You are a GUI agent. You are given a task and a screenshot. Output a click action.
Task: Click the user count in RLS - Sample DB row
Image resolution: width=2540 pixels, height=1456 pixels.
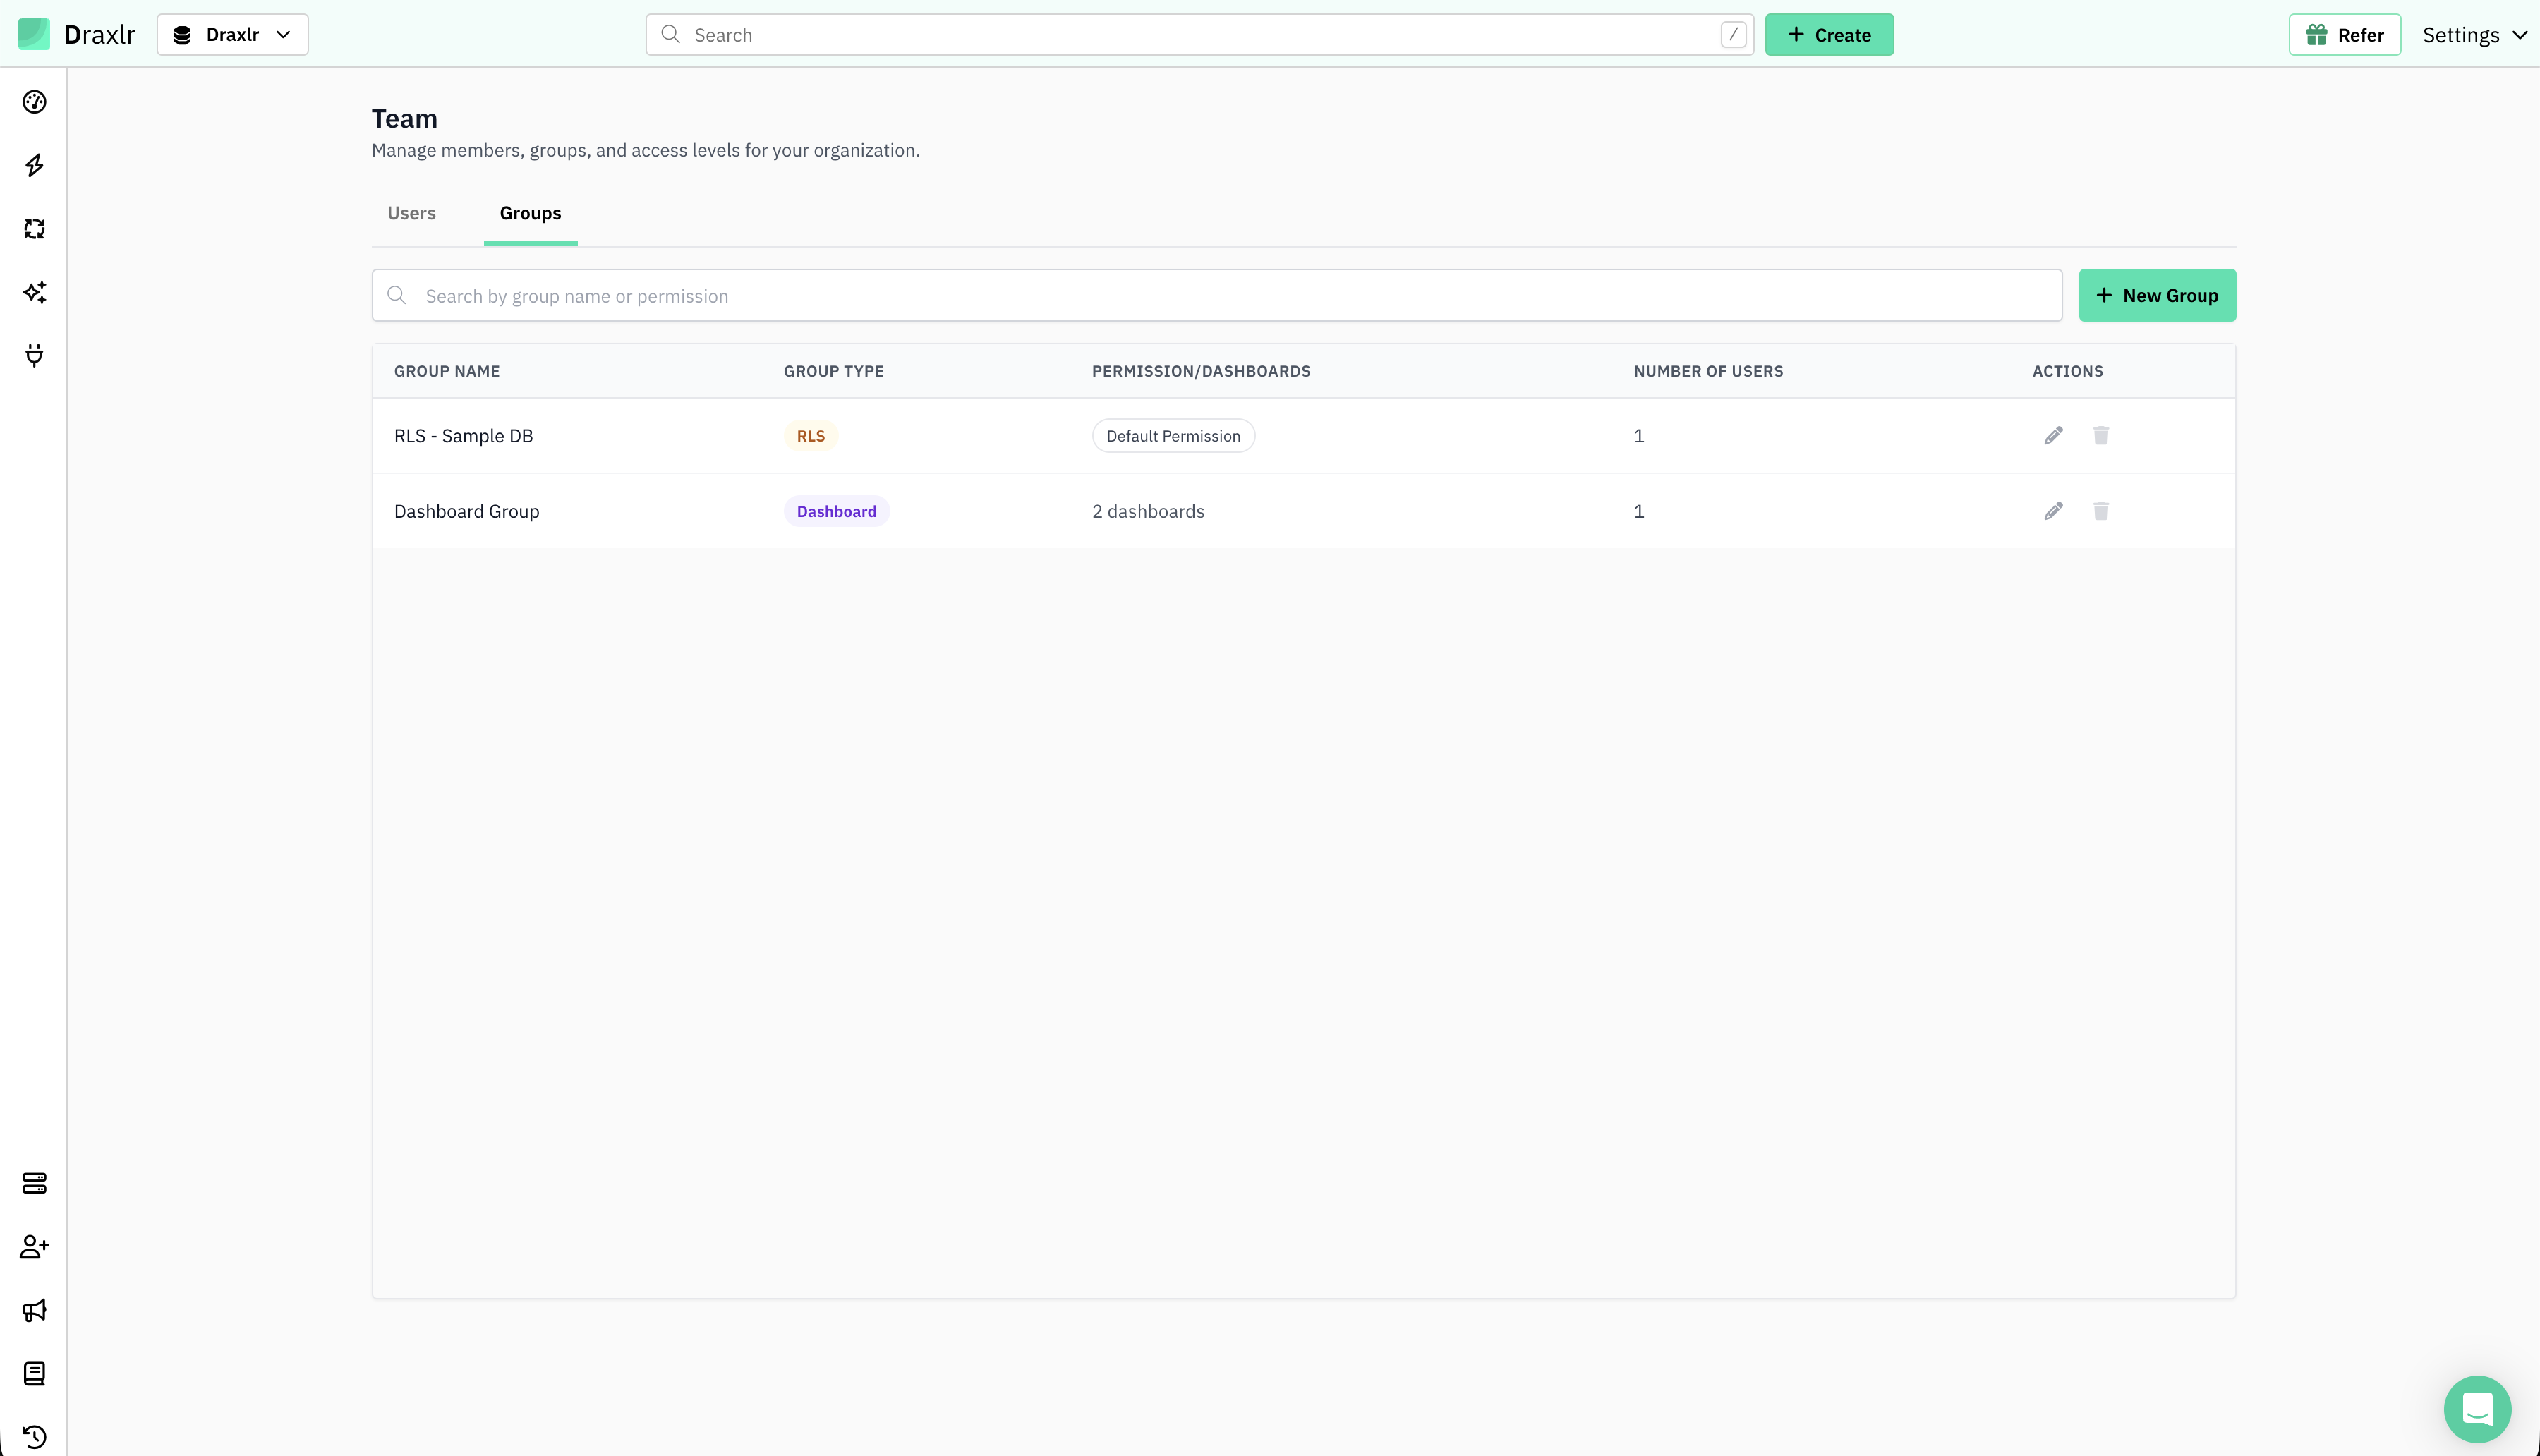coord(1638,436)
